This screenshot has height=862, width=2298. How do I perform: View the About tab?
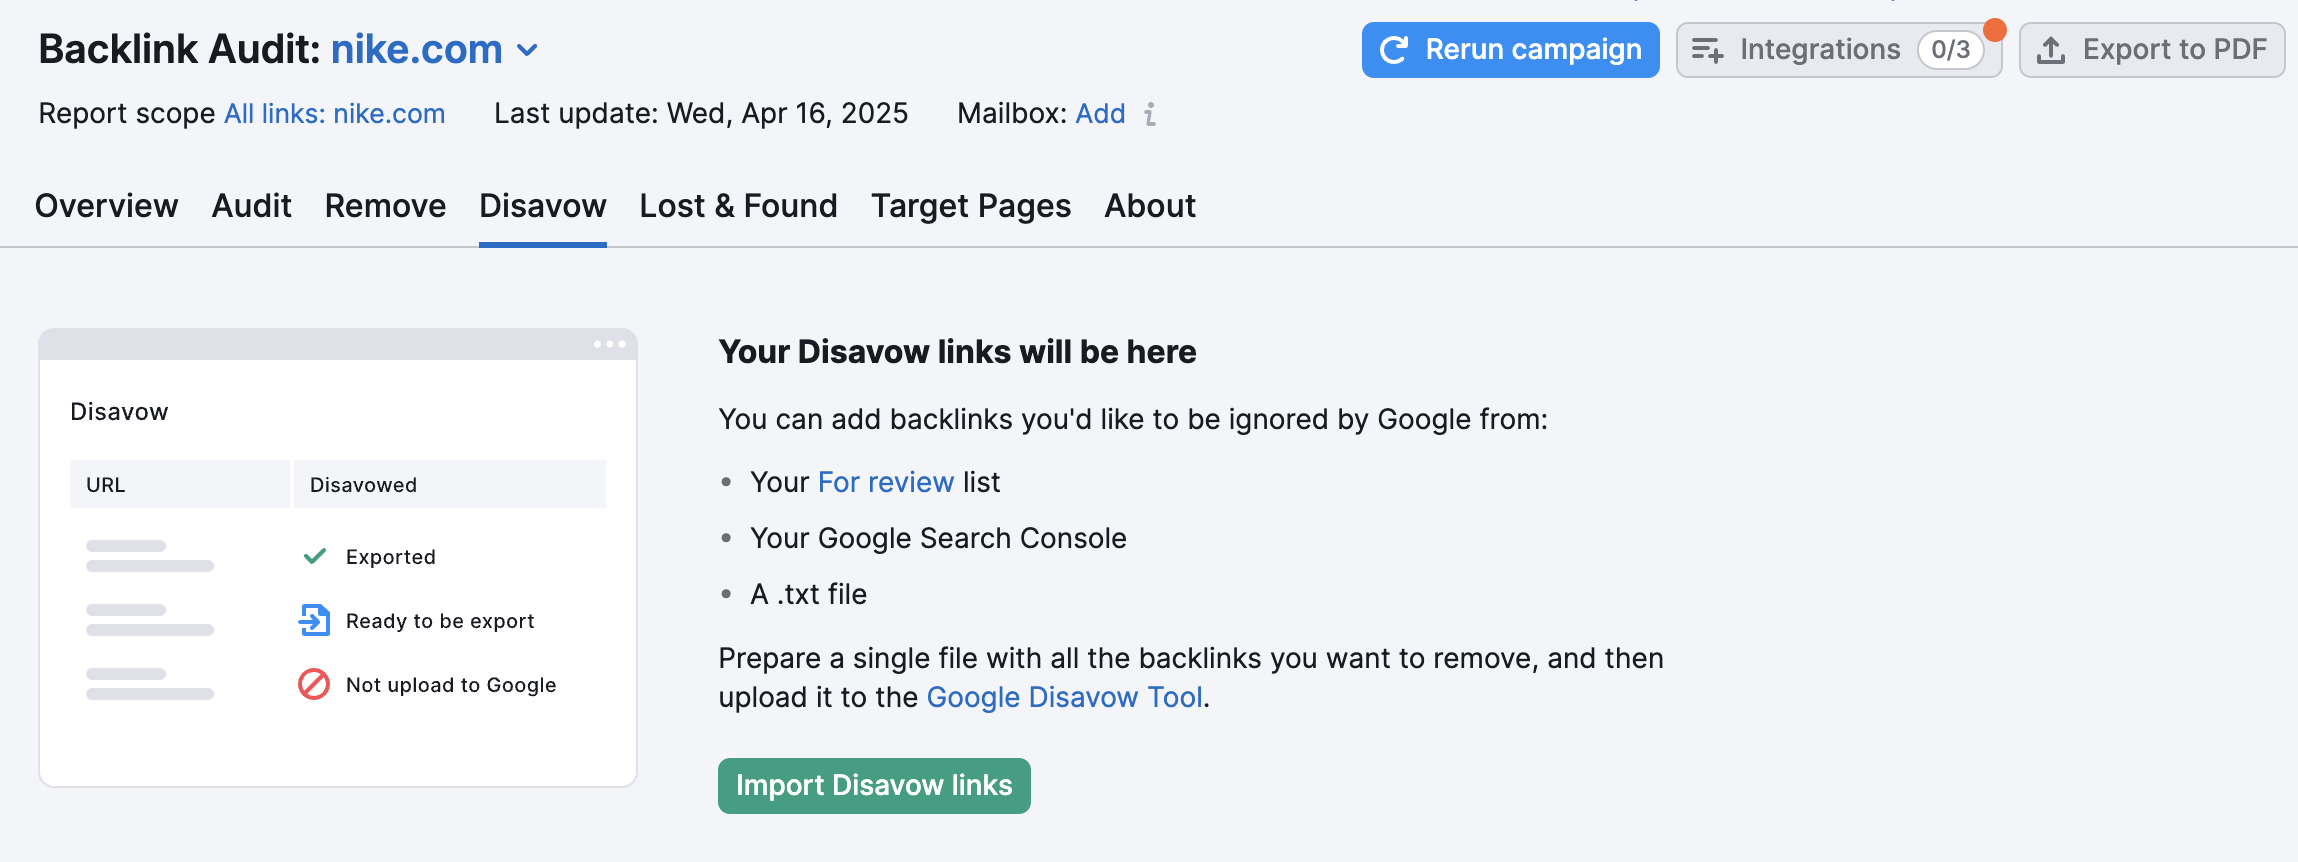(1150, 206)
